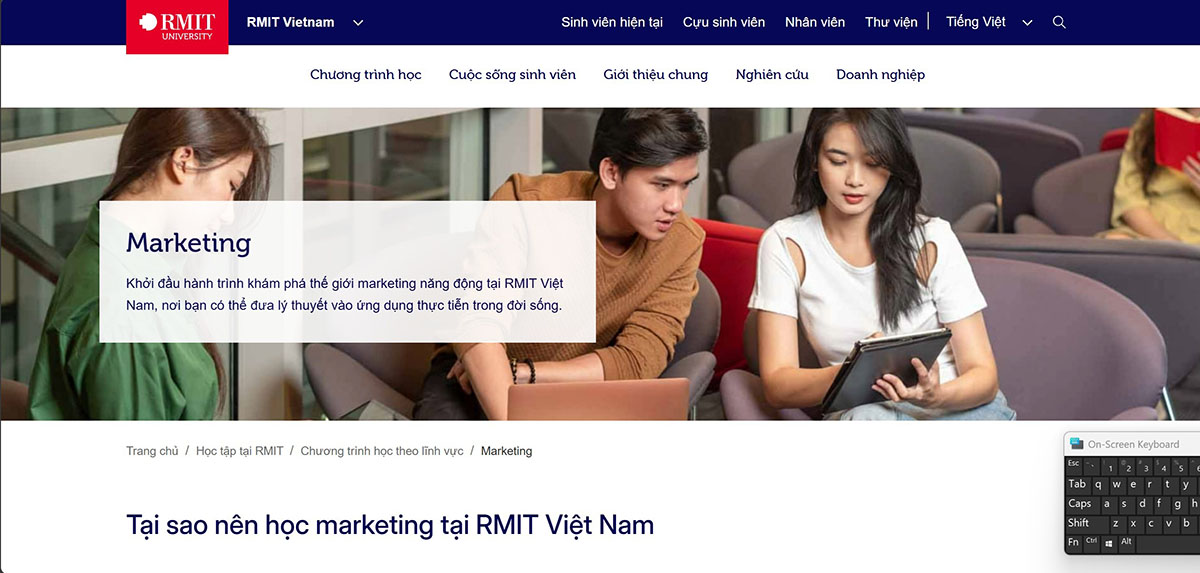Tap the space bar on On-Screen Keyboard
The width and height of the screenshot is (1200, 573).
pos(1168,544)
